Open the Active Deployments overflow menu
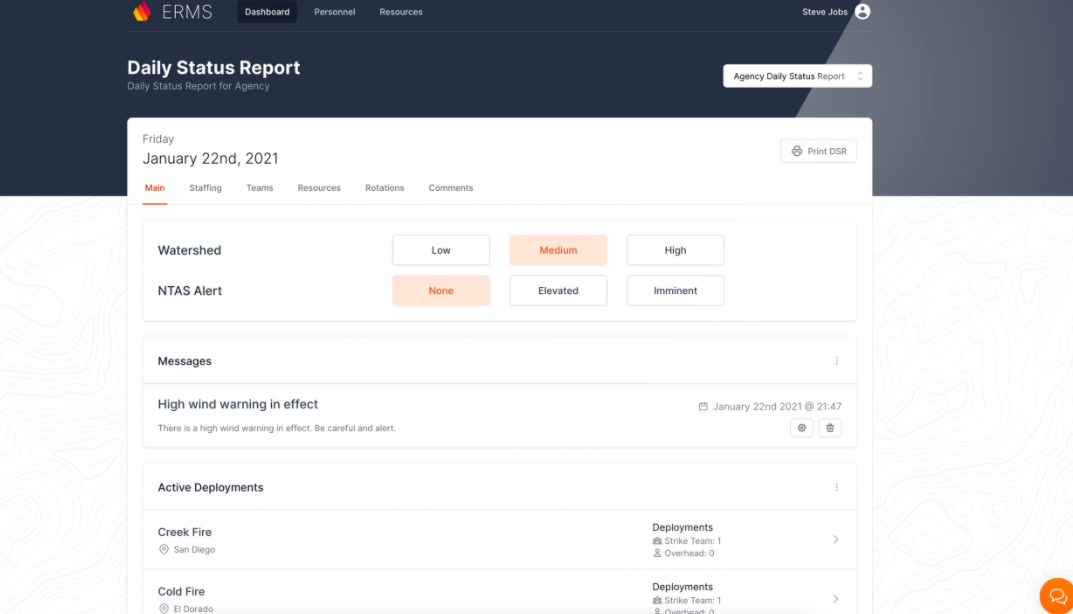The image size is (1073, 614). click(837, 487)
